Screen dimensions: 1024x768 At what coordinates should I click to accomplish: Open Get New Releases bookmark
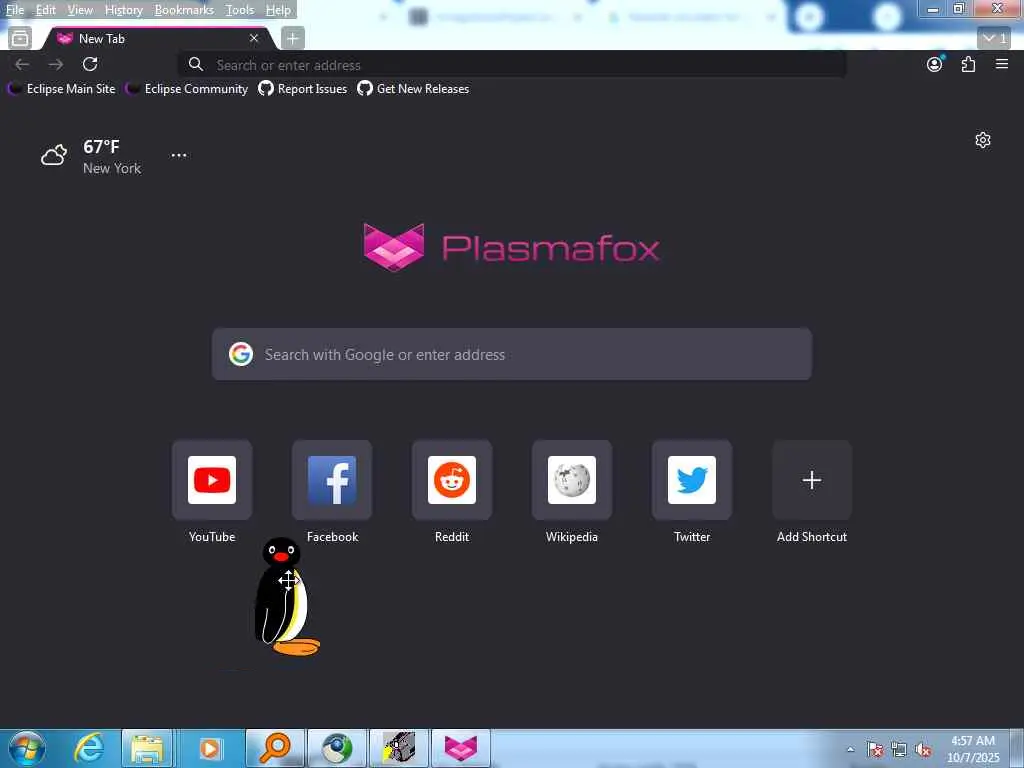point(413,89)
